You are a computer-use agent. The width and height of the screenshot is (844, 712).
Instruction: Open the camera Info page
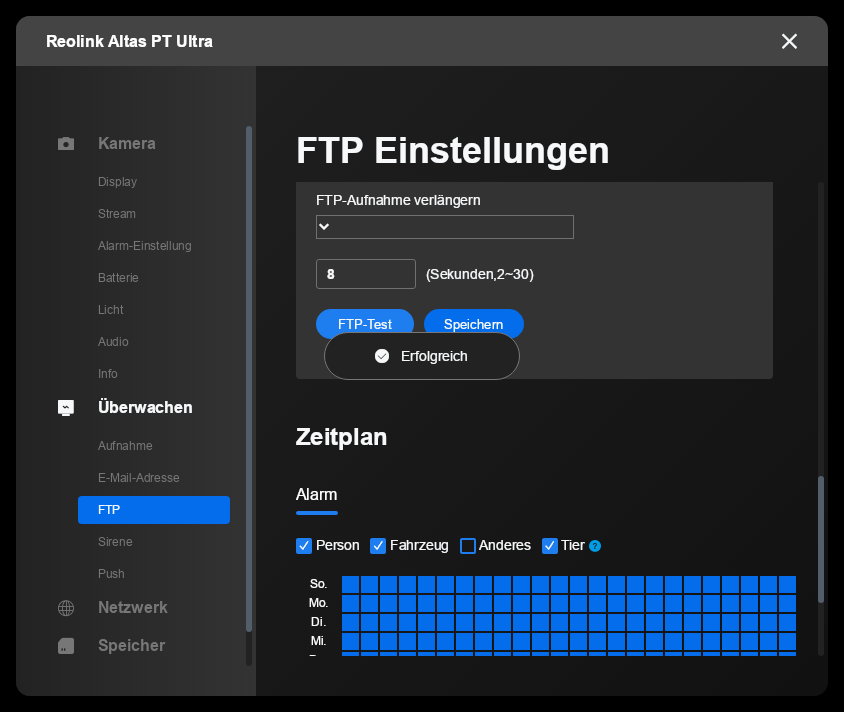108,373
